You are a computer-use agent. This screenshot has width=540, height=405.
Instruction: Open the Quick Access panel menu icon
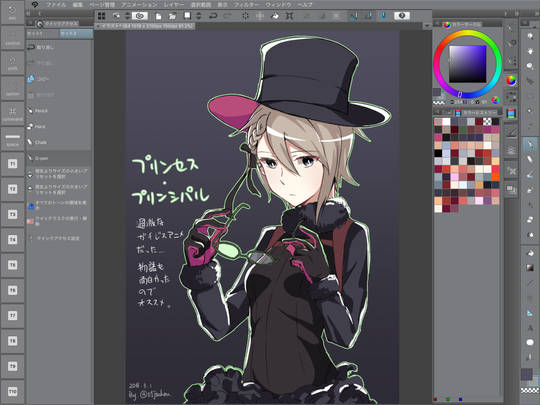[x=31, y=23]
